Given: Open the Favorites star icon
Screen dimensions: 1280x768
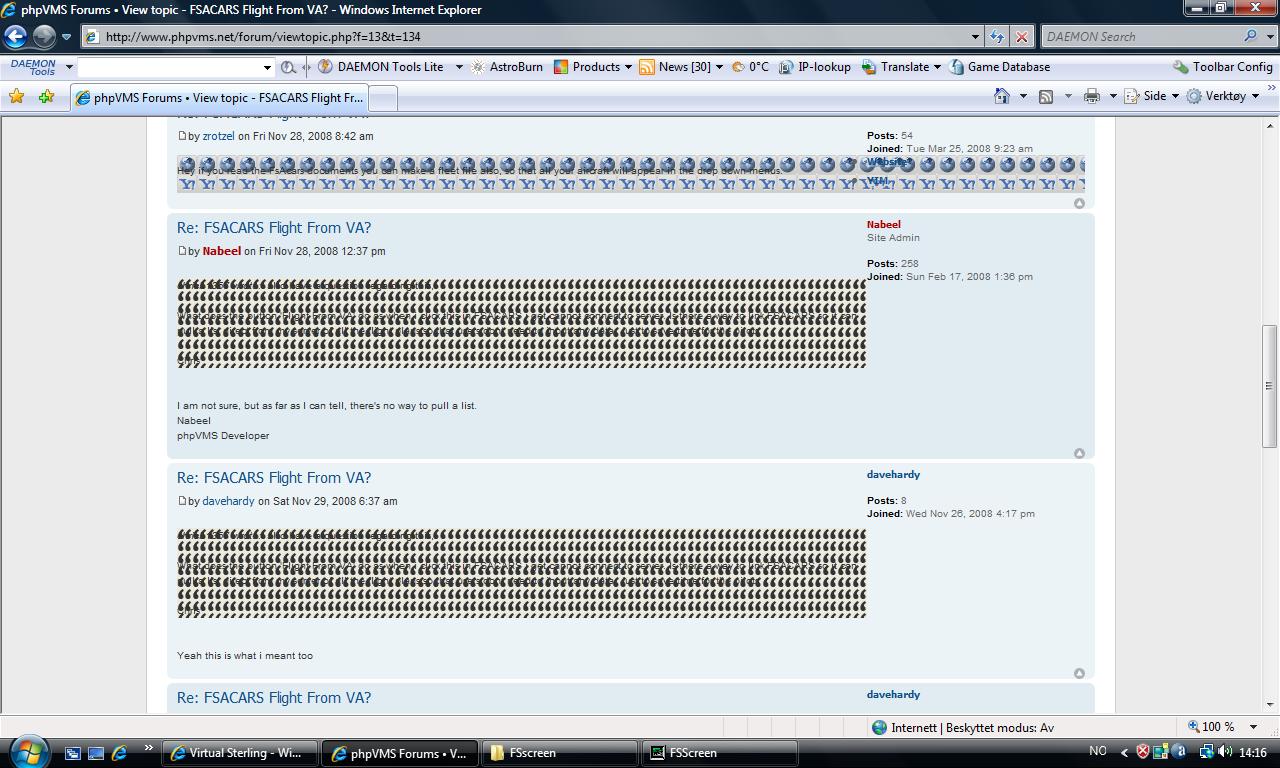Looking at the screenshot, I should [17, 97].
